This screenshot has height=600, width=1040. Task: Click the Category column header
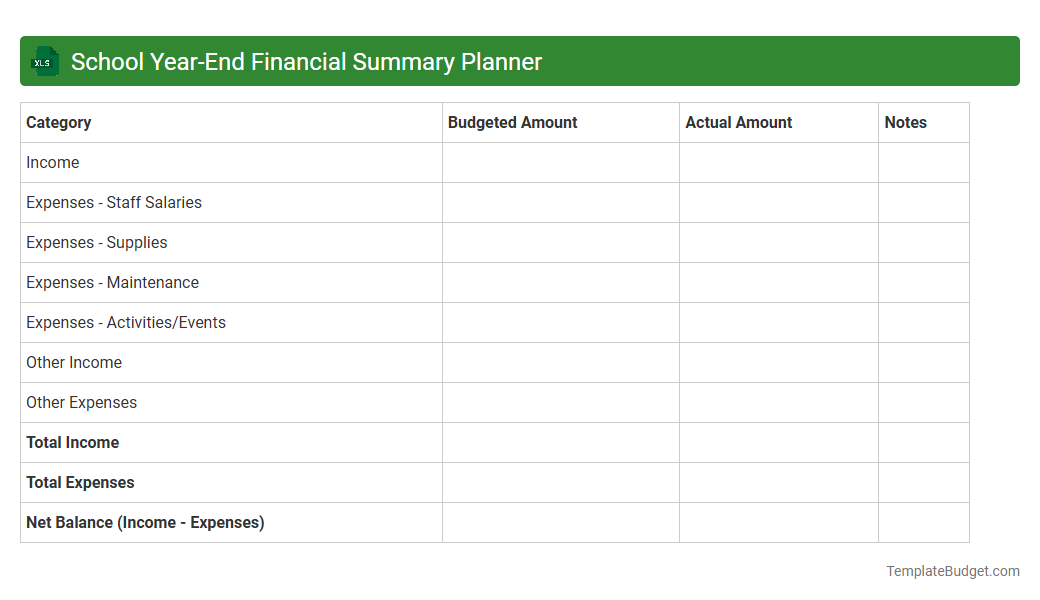coord(59,122)
